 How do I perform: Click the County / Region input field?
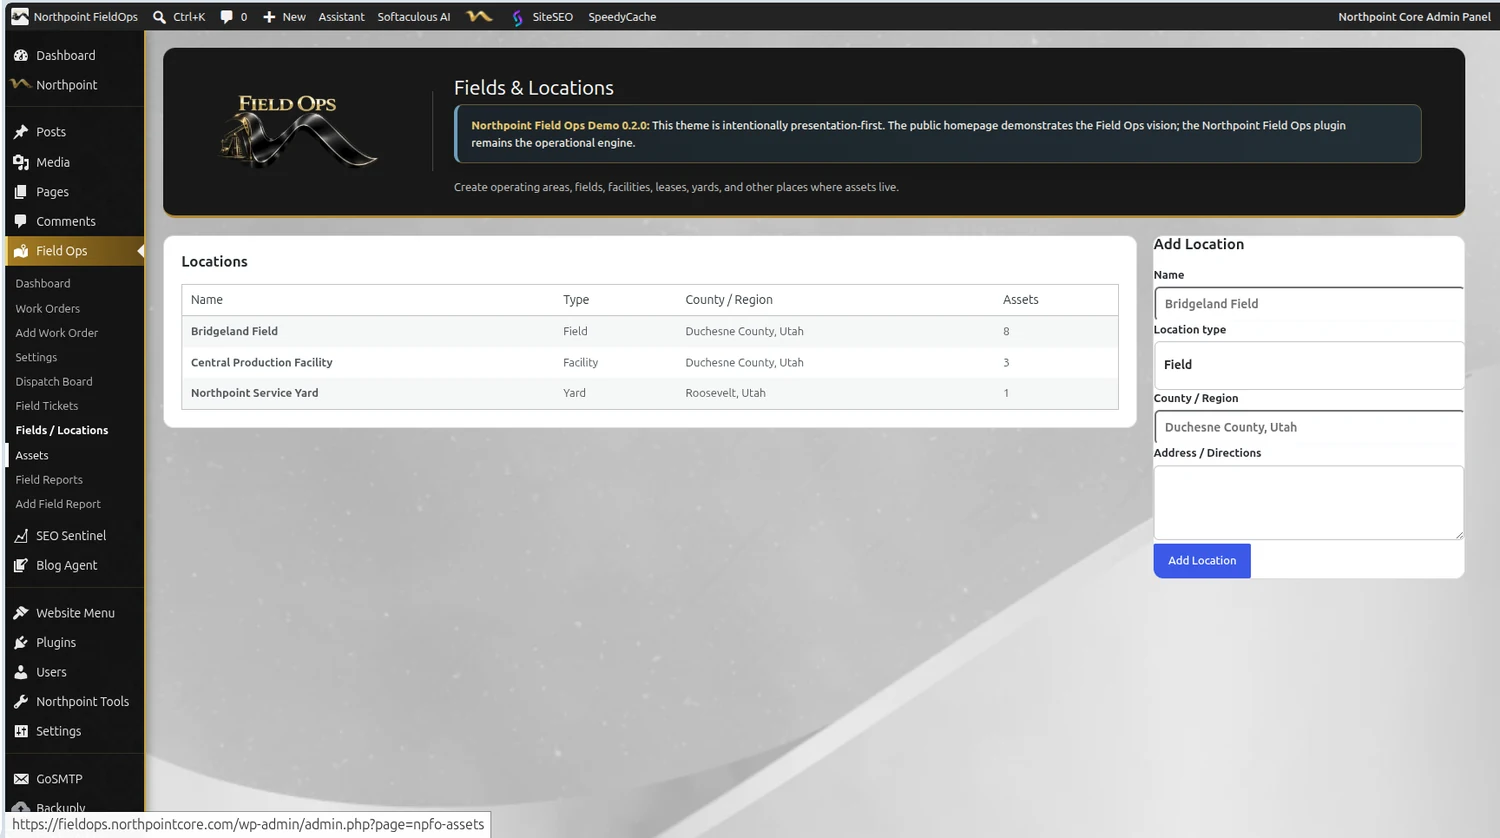coord(1308,427)
